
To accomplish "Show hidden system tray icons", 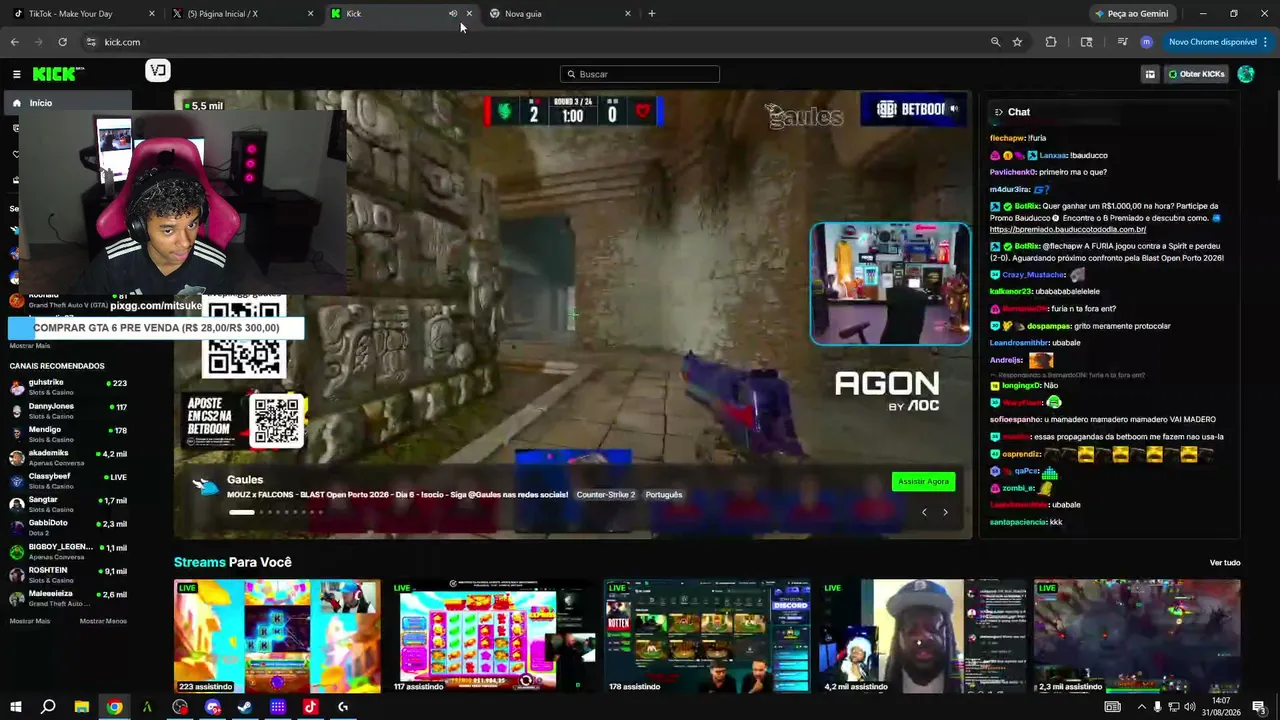I will 1141,707.
